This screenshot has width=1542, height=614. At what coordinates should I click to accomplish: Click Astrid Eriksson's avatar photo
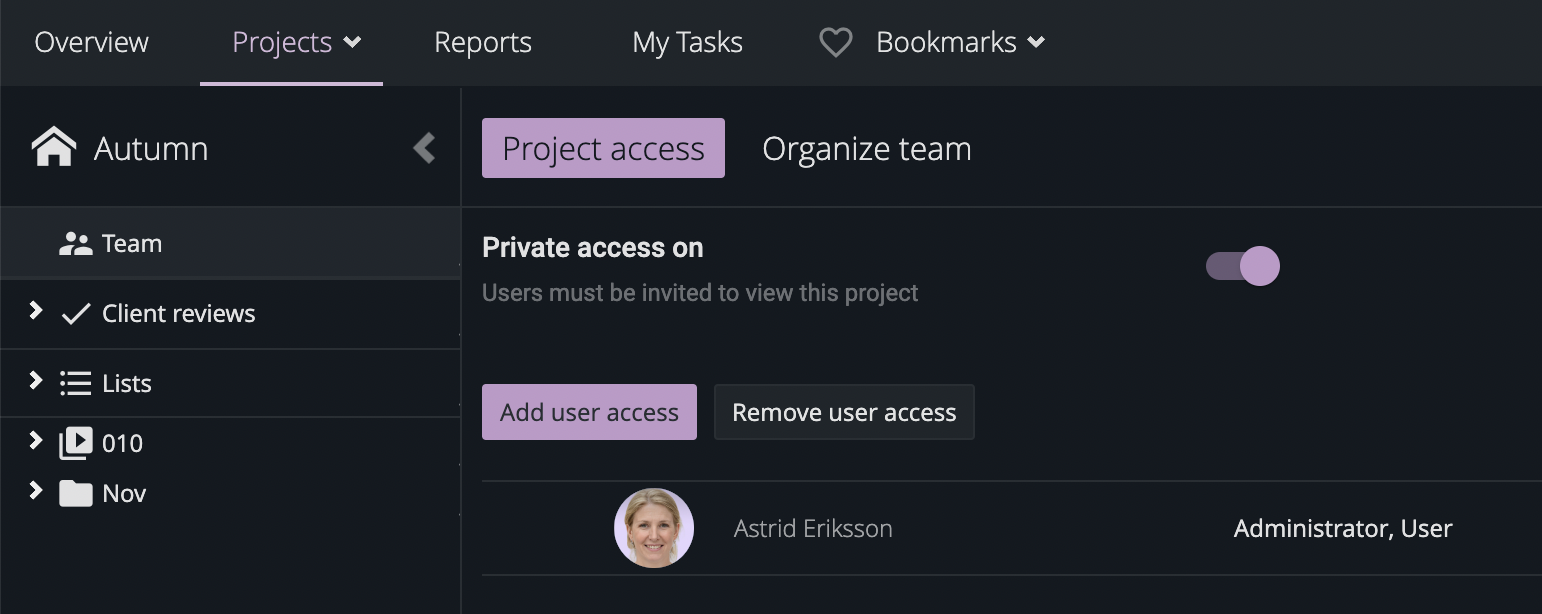[654, 528]
